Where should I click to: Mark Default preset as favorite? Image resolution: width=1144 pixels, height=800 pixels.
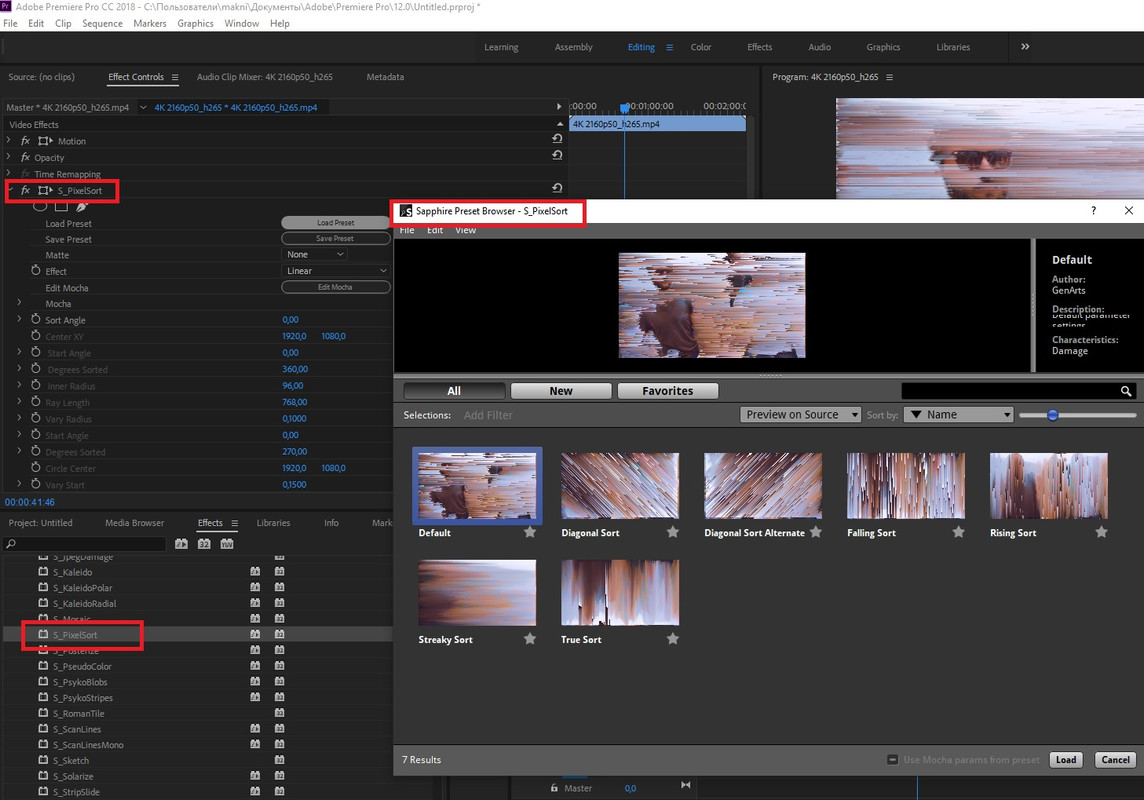[530, 532]
